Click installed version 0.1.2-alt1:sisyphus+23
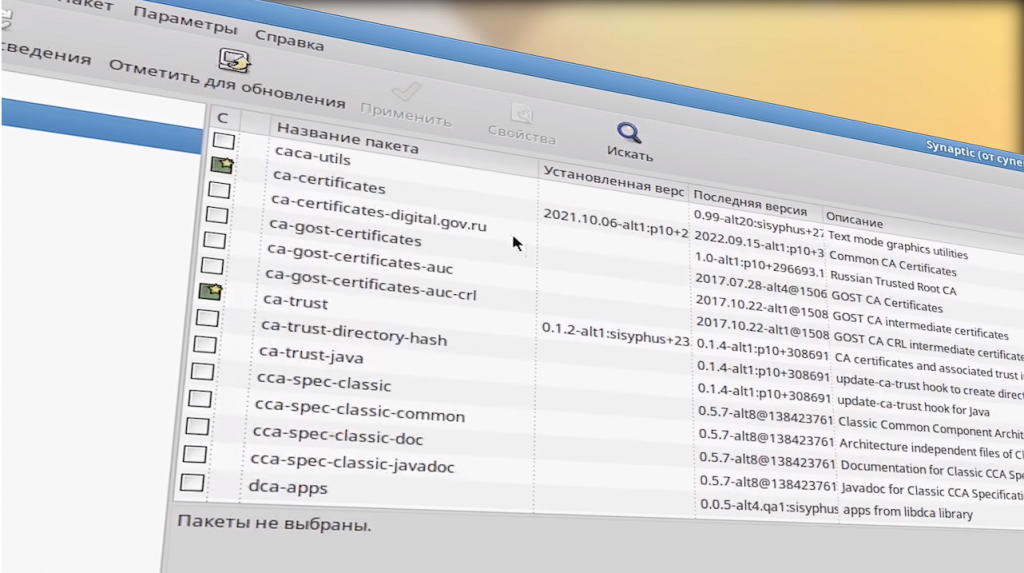Image resolution: width=1024 pixels, height=573 pixels. click(x=615, y=334)
